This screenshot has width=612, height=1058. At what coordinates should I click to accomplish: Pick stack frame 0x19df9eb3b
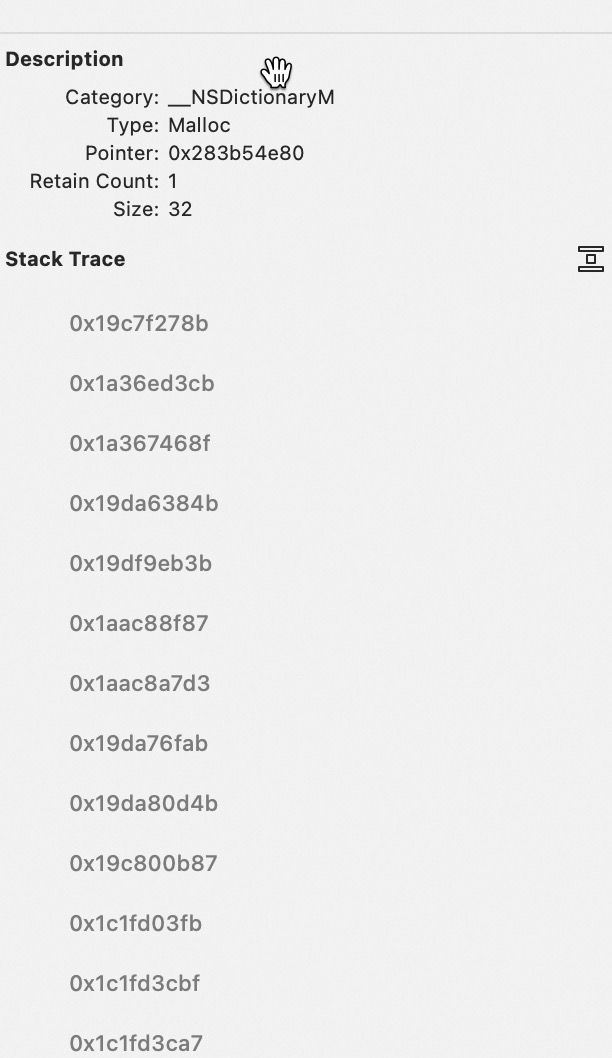coord(141,563)
